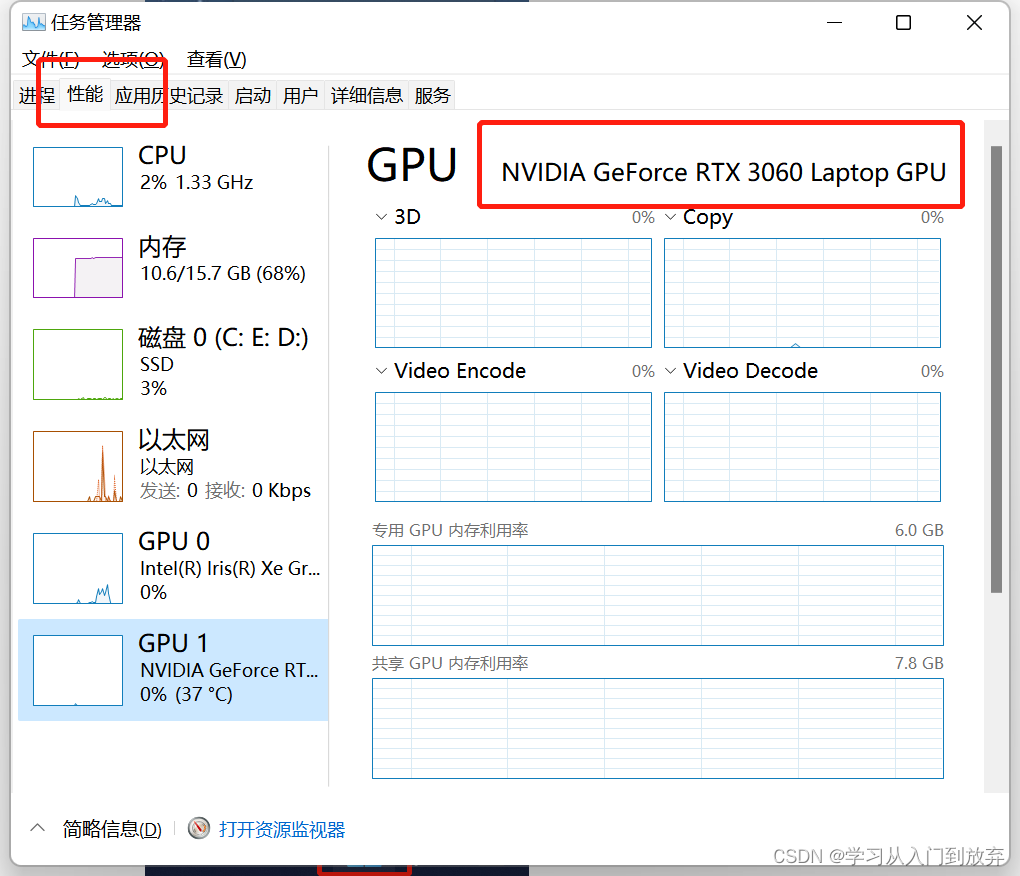
Task: Select the 磁盘 0 graph thumbnail
Action: (x=78, y=364)
